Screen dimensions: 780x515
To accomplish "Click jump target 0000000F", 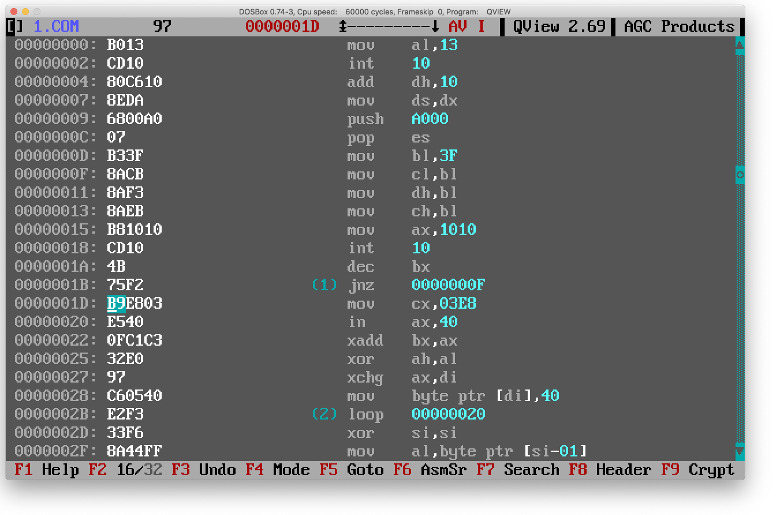I will (x=448, y=285).
